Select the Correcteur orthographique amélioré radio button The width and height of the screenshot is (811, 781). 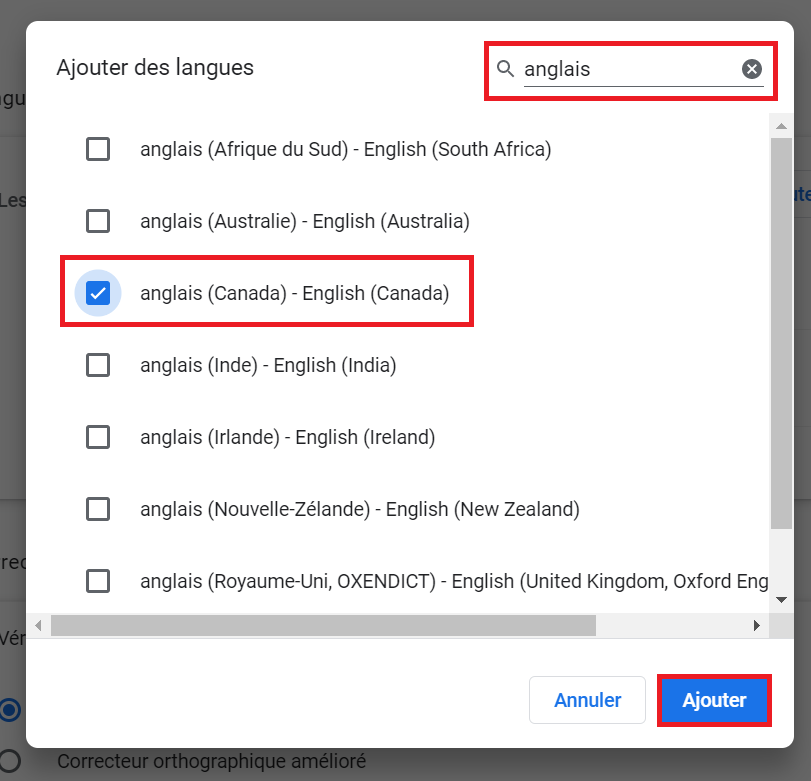[x=10, y=761]
